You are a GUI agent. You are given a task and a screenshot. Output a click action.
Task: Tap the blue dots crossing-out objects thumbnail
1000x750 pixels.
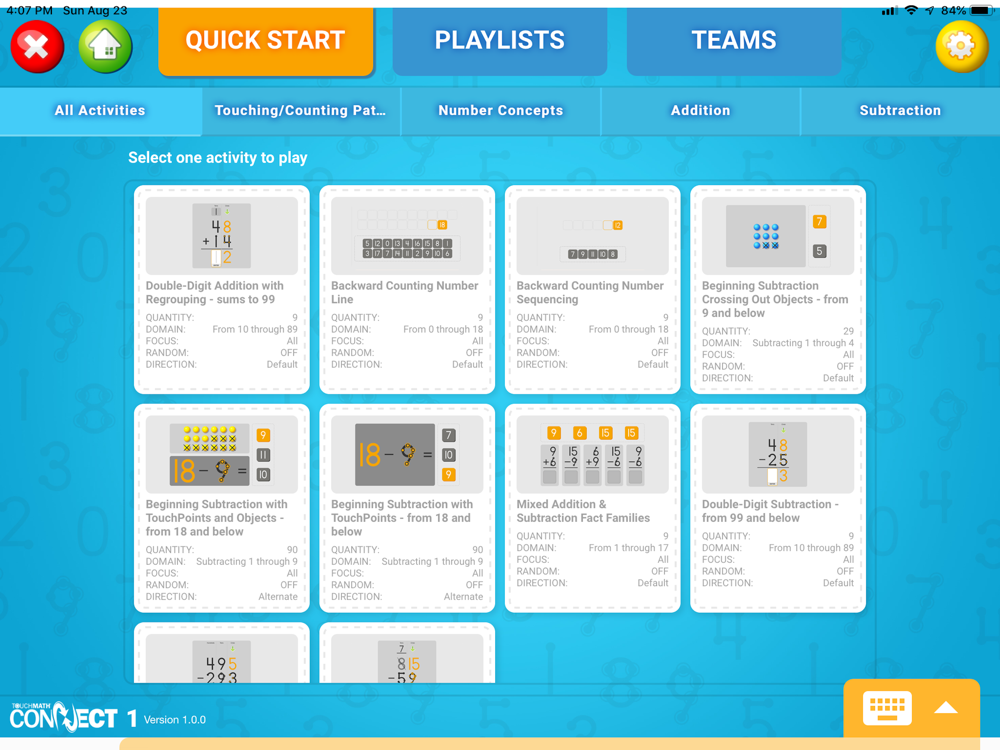(778, 236)
